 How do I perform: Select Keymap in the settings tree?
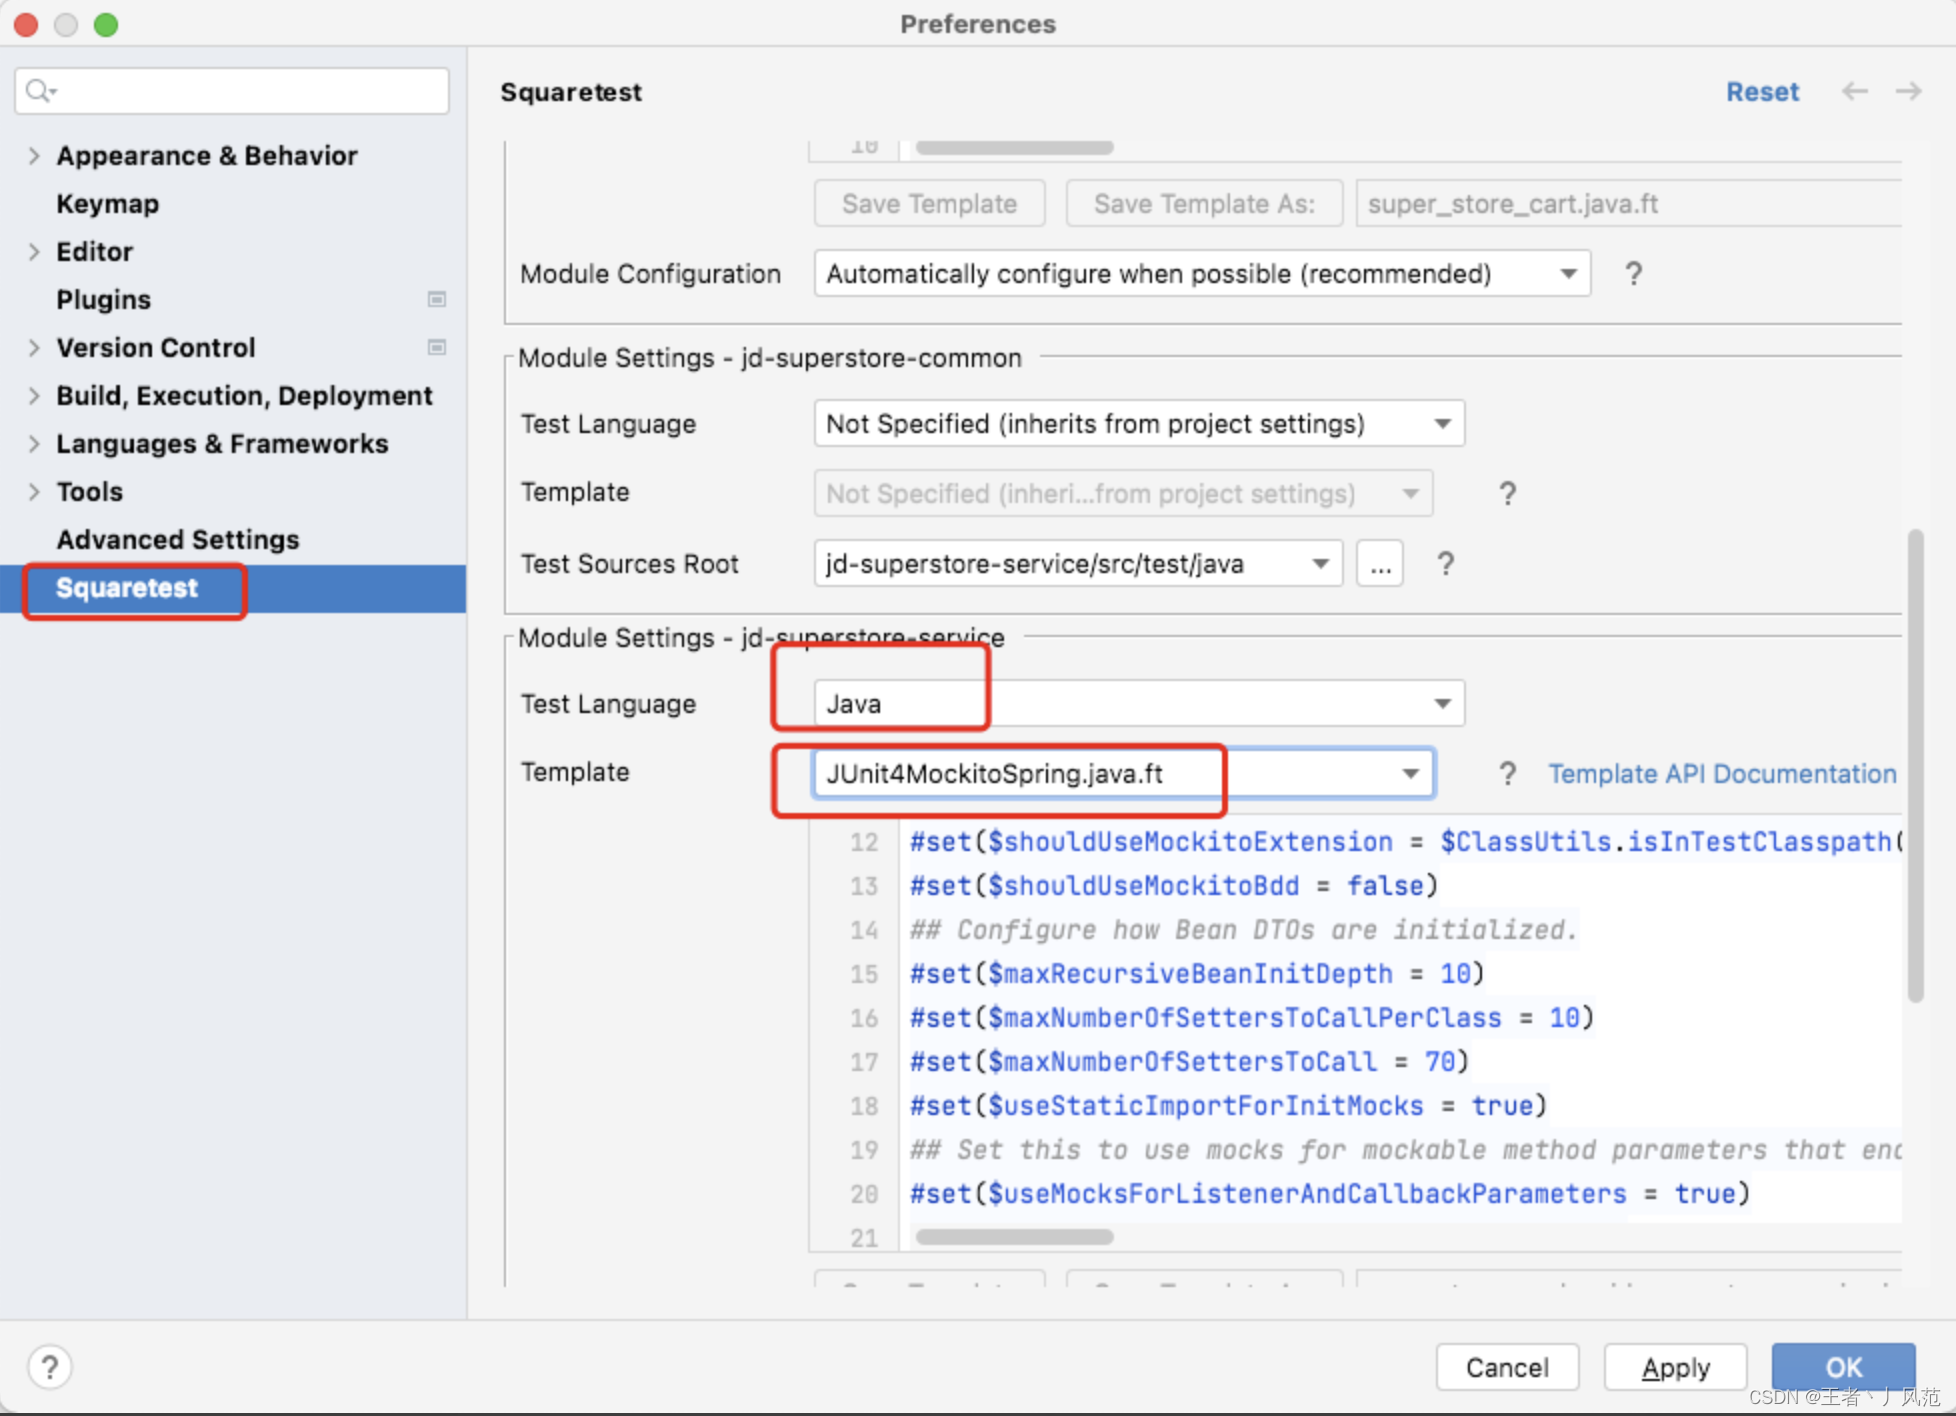point(108,204)
